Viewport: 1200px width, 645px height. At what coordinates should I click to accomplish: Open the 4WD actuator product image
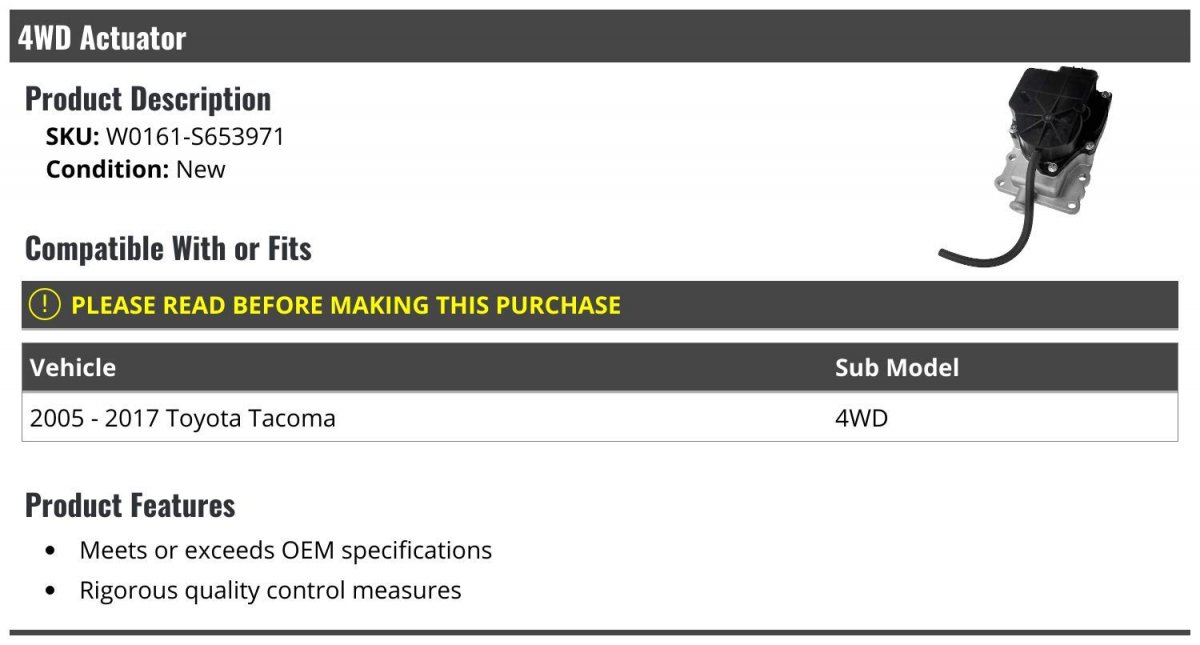1026,166
